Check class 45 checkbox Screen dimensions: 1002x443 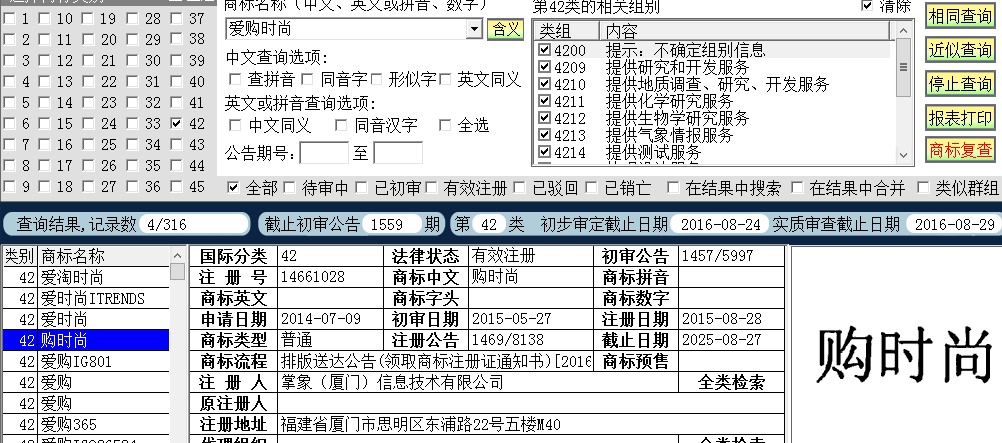pyautogui.click(x=177, y=187)
